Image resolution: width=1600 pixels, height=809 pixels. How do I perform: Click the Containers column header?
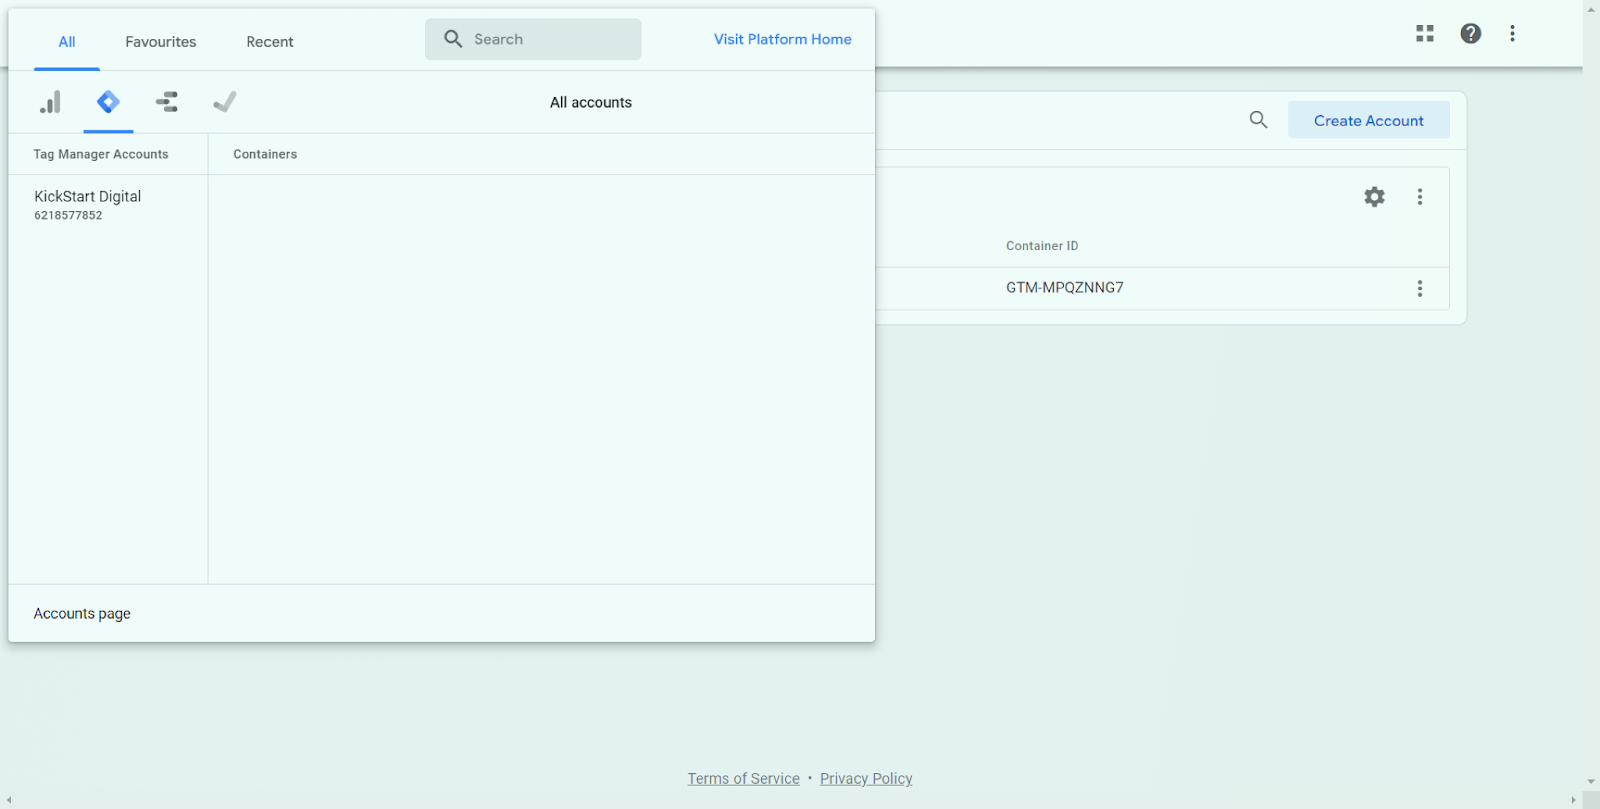[265, 154]
